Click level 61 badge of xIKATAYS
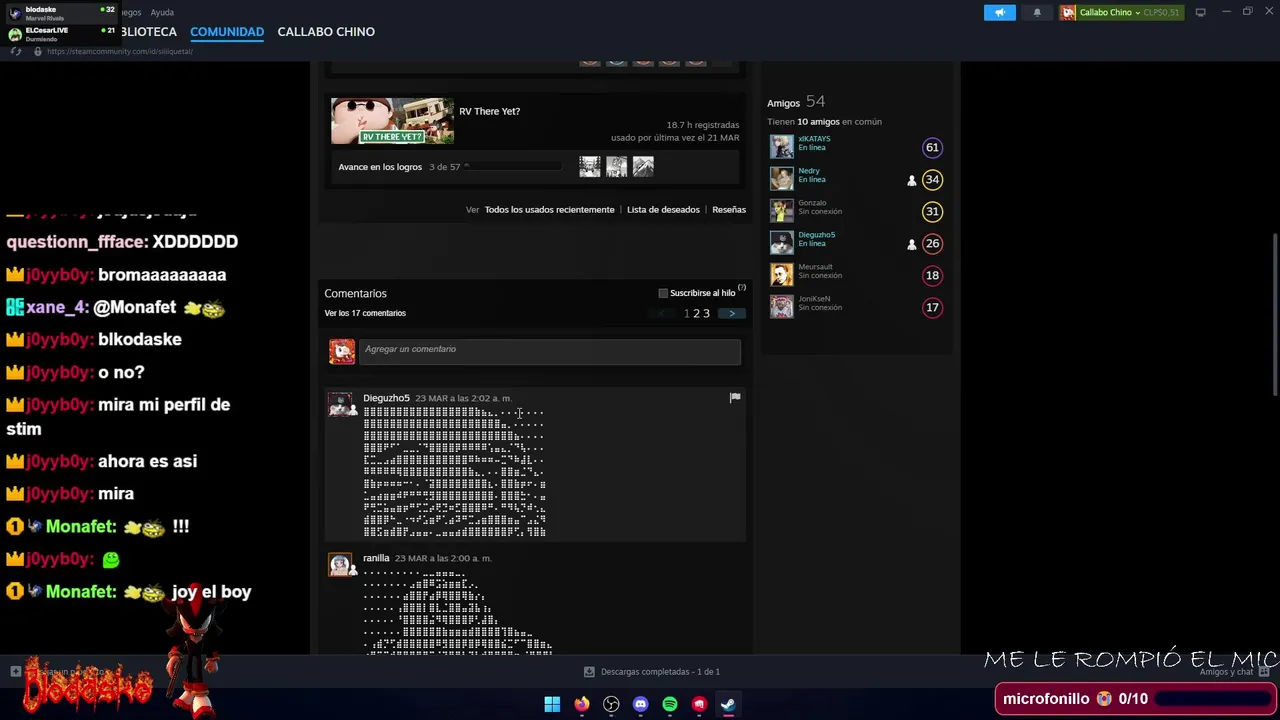 (x=932, y=148)
